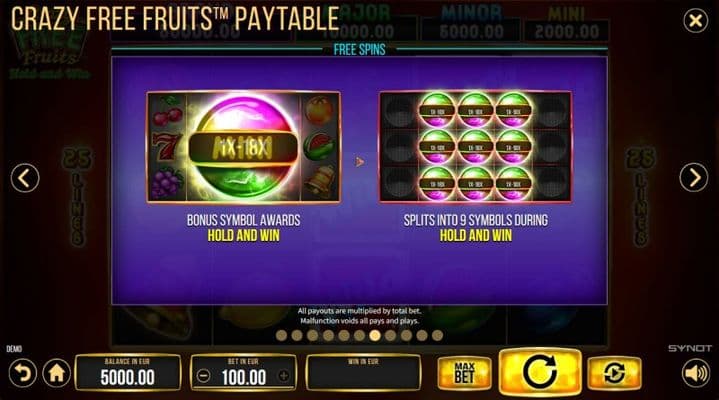The width and height of the screenshot is (719, 400).
Task: Click the bonus symbol 1X-10X orb image
Action: tap(243, 147)
